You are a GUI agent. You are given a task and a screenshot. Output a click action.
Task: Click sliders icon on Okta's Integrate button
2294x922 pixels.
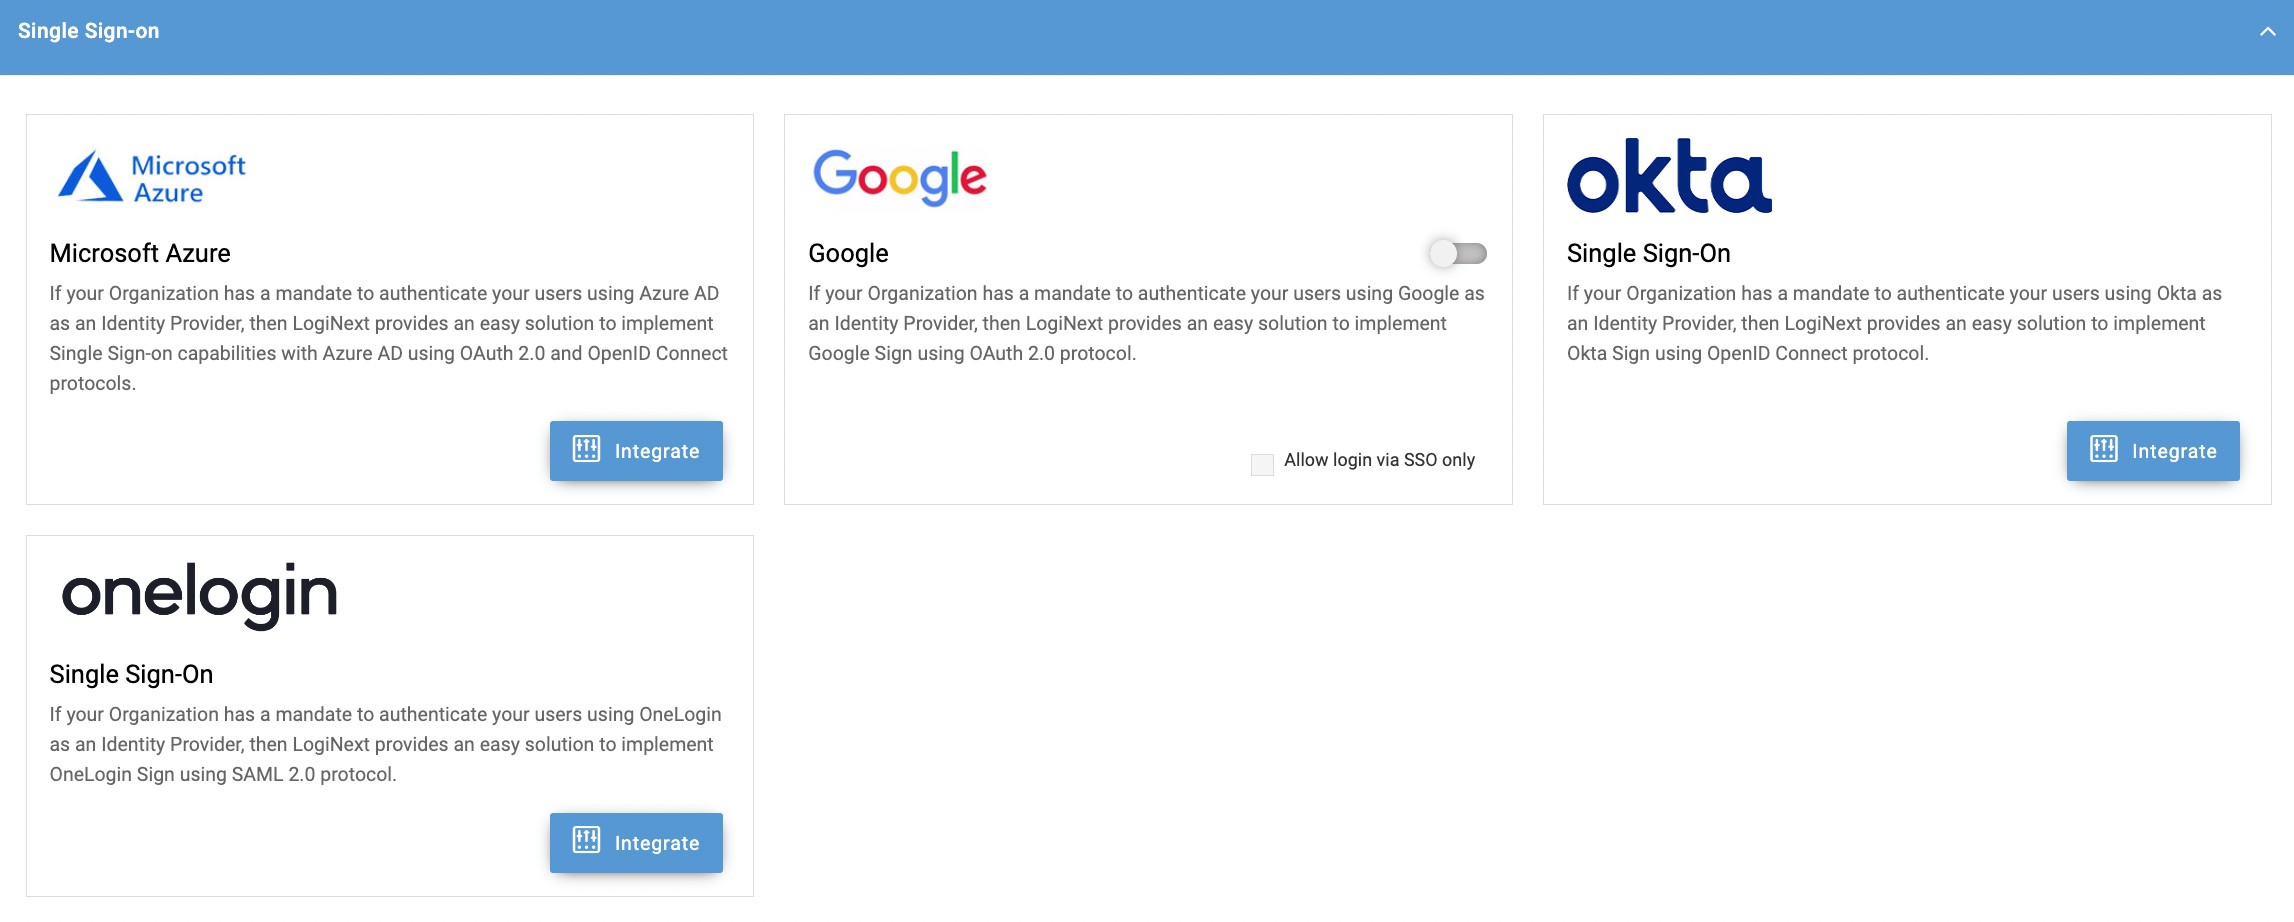[x=2103, y=450]
